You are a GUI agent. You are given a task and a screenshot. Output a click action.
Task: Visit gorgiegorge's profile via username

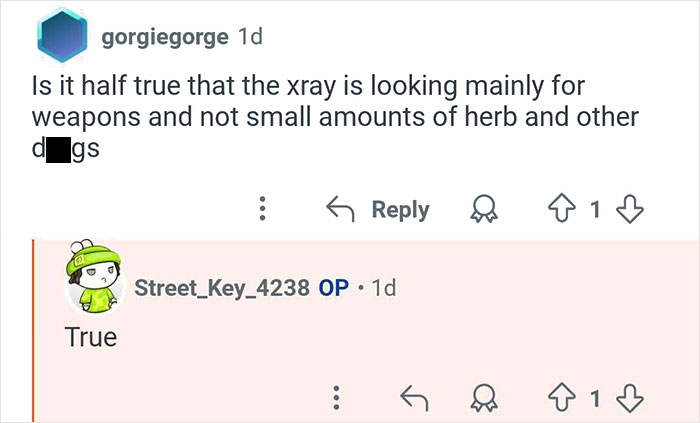click(163, 38)
